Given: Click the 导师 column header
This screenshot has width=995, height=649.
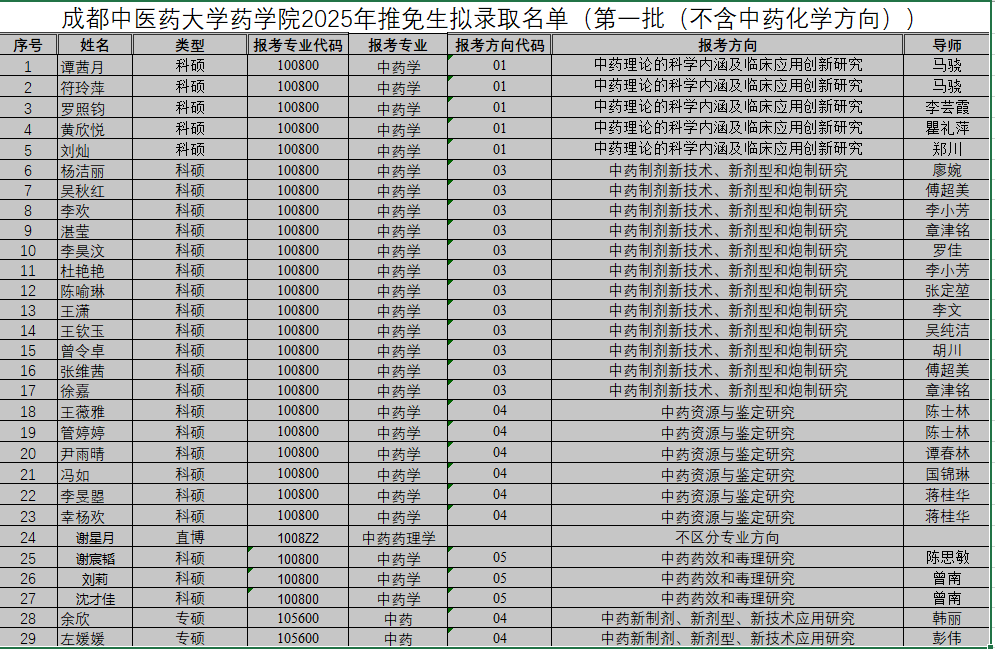Looking at the screenshot, I should click(x=947, y=46).
